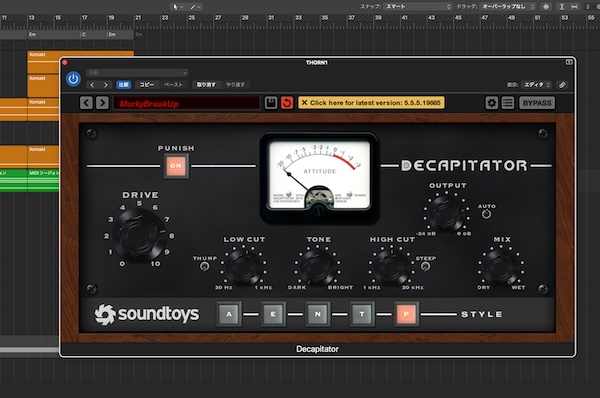
Task: Go to previous Logic plugin setting
Action: pos(92,85)
